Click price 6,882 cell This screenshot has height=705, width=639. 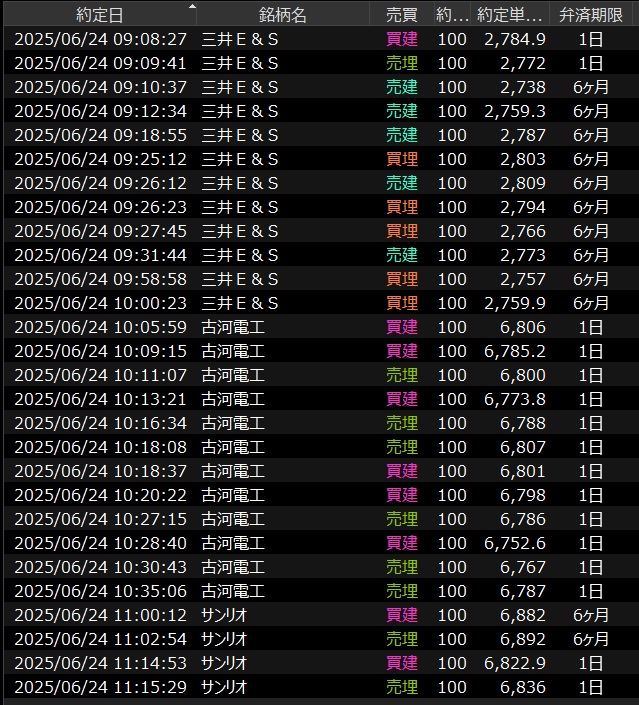click(523, 615)
